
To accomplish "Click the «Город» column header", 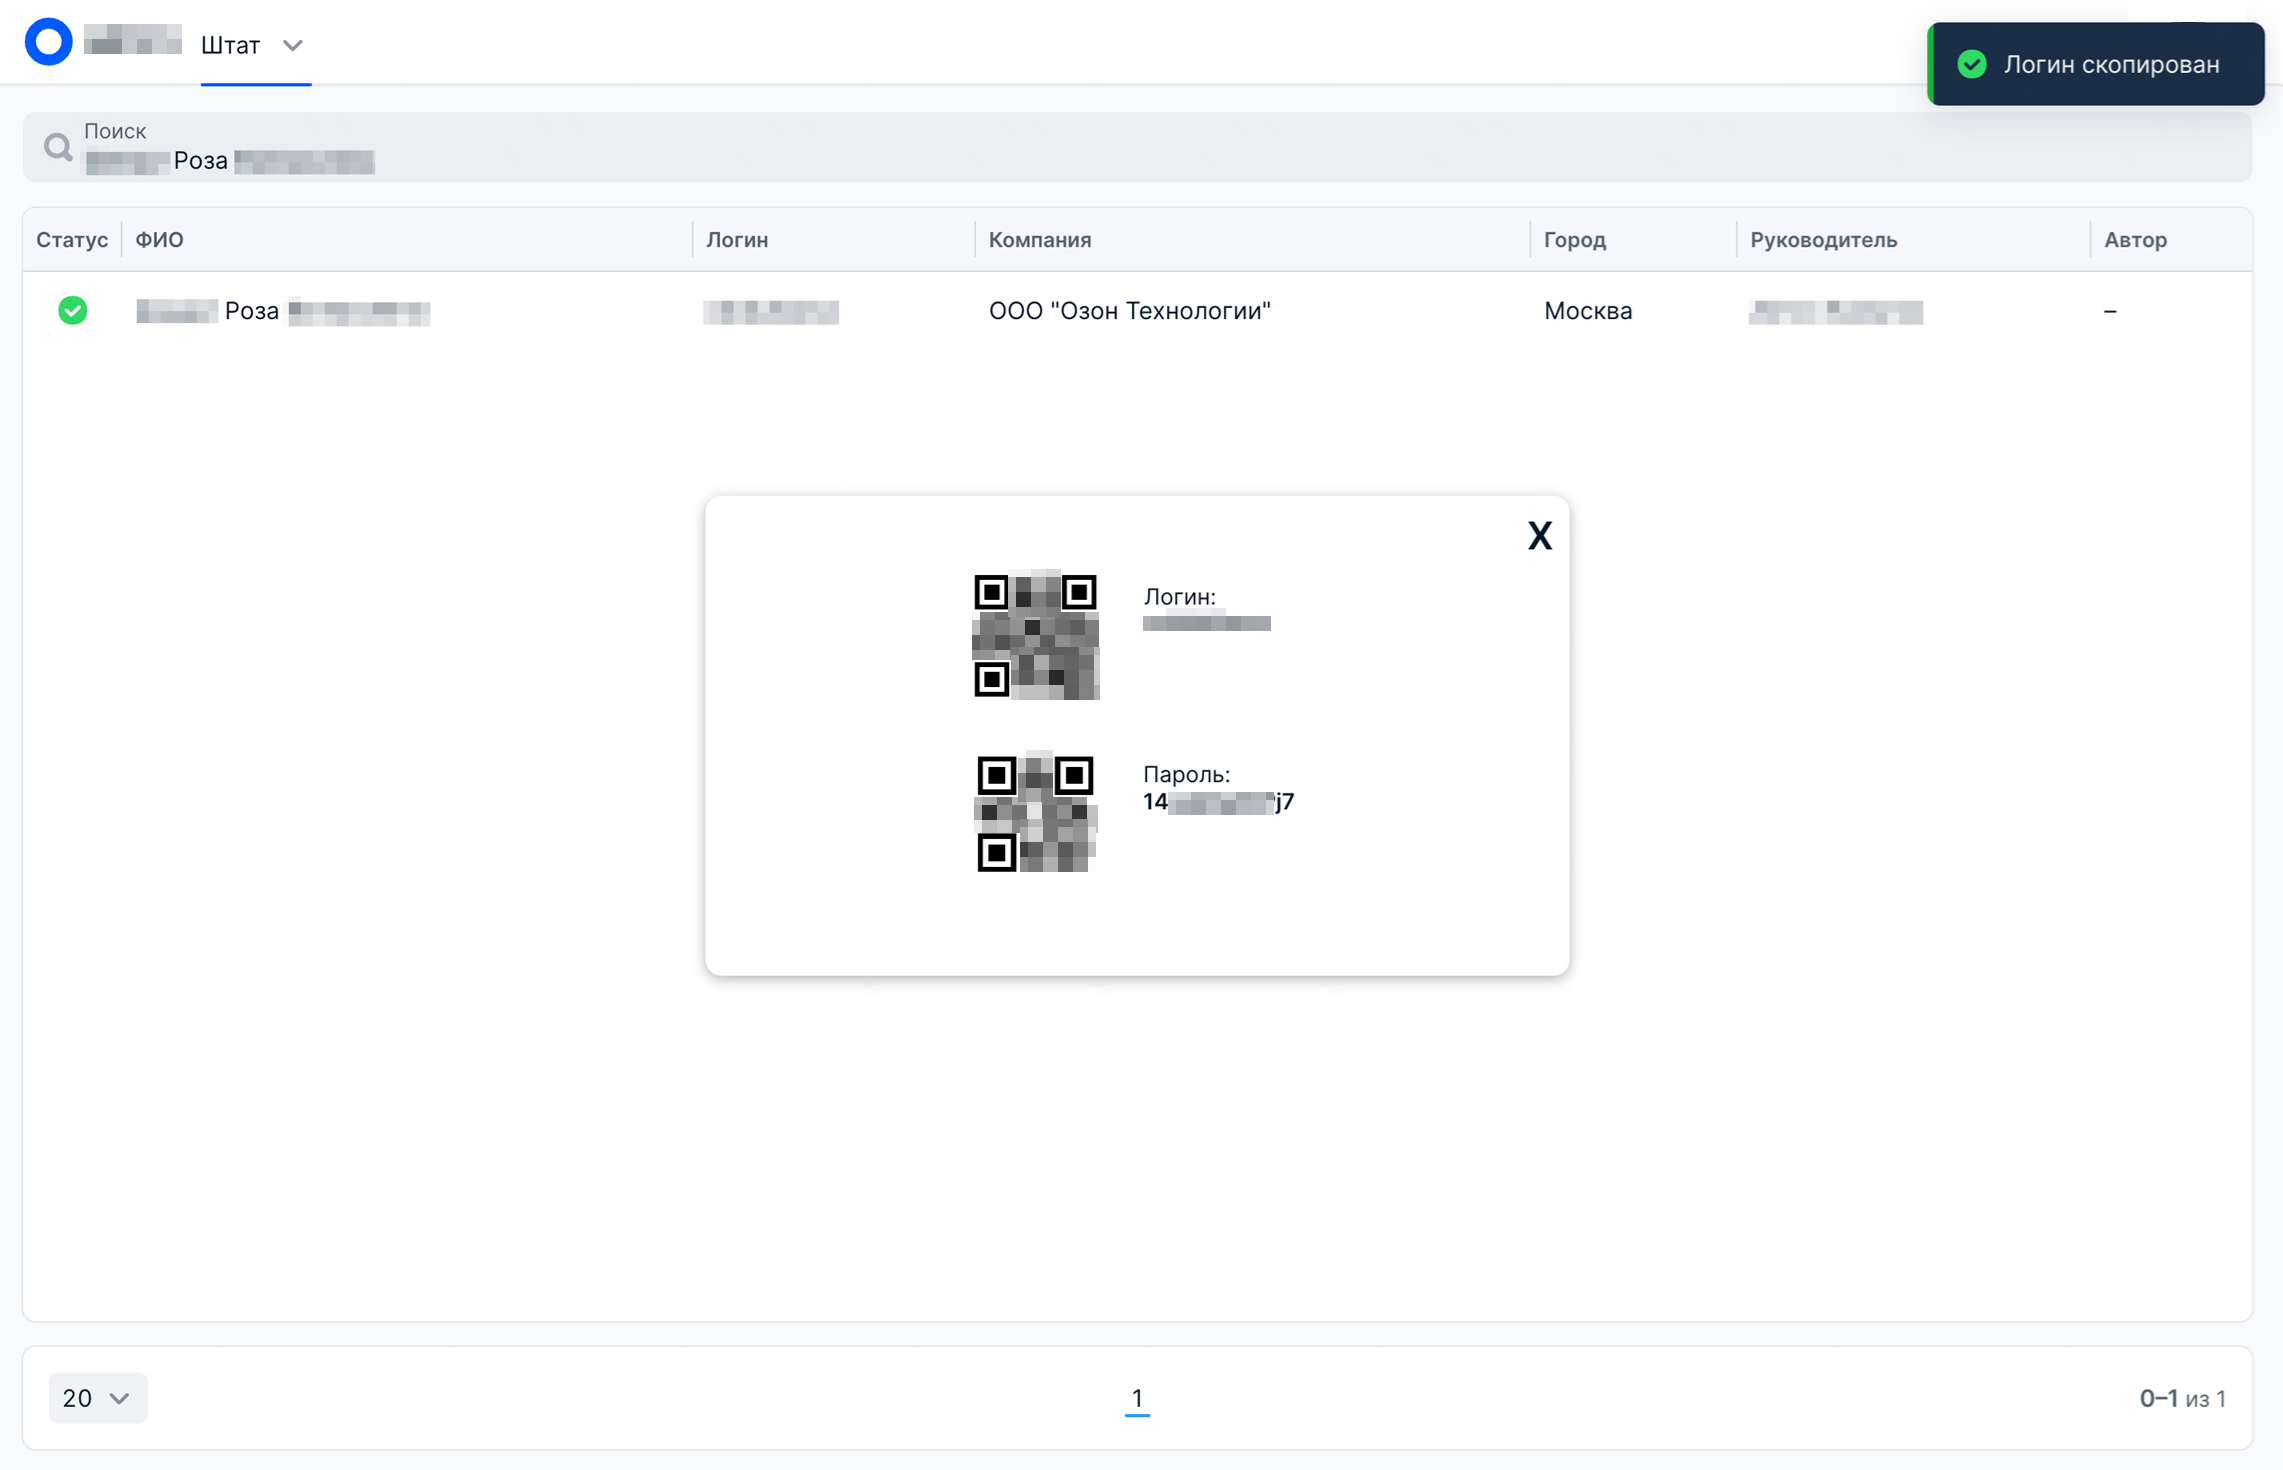I will 1575,239.
